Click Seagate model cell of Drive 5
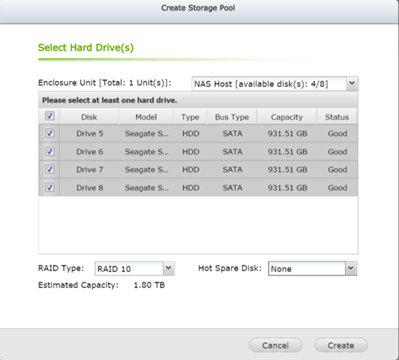 coord(146,134)
